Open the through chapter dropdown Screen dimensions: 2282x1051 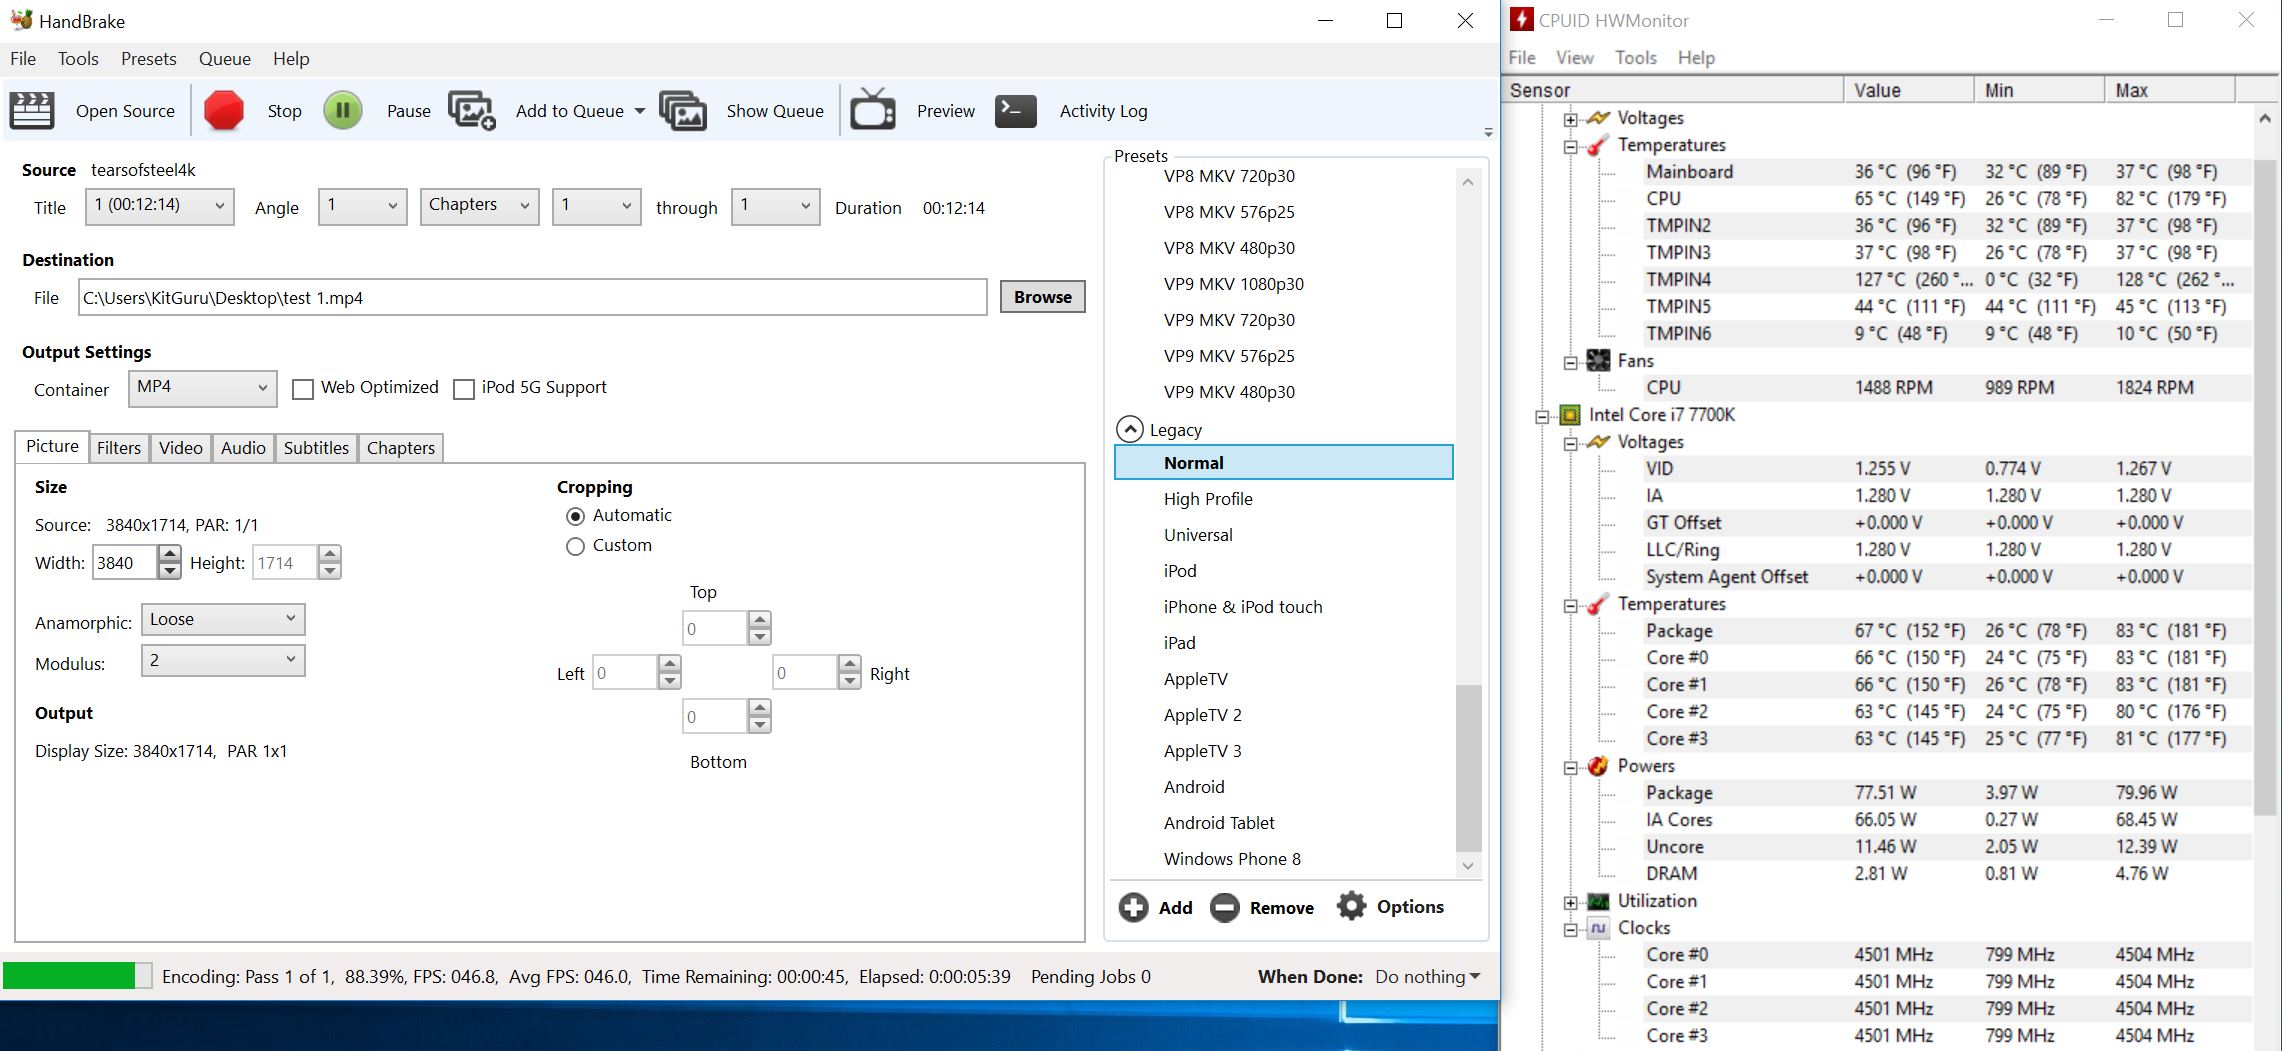[x=776, y=206]
